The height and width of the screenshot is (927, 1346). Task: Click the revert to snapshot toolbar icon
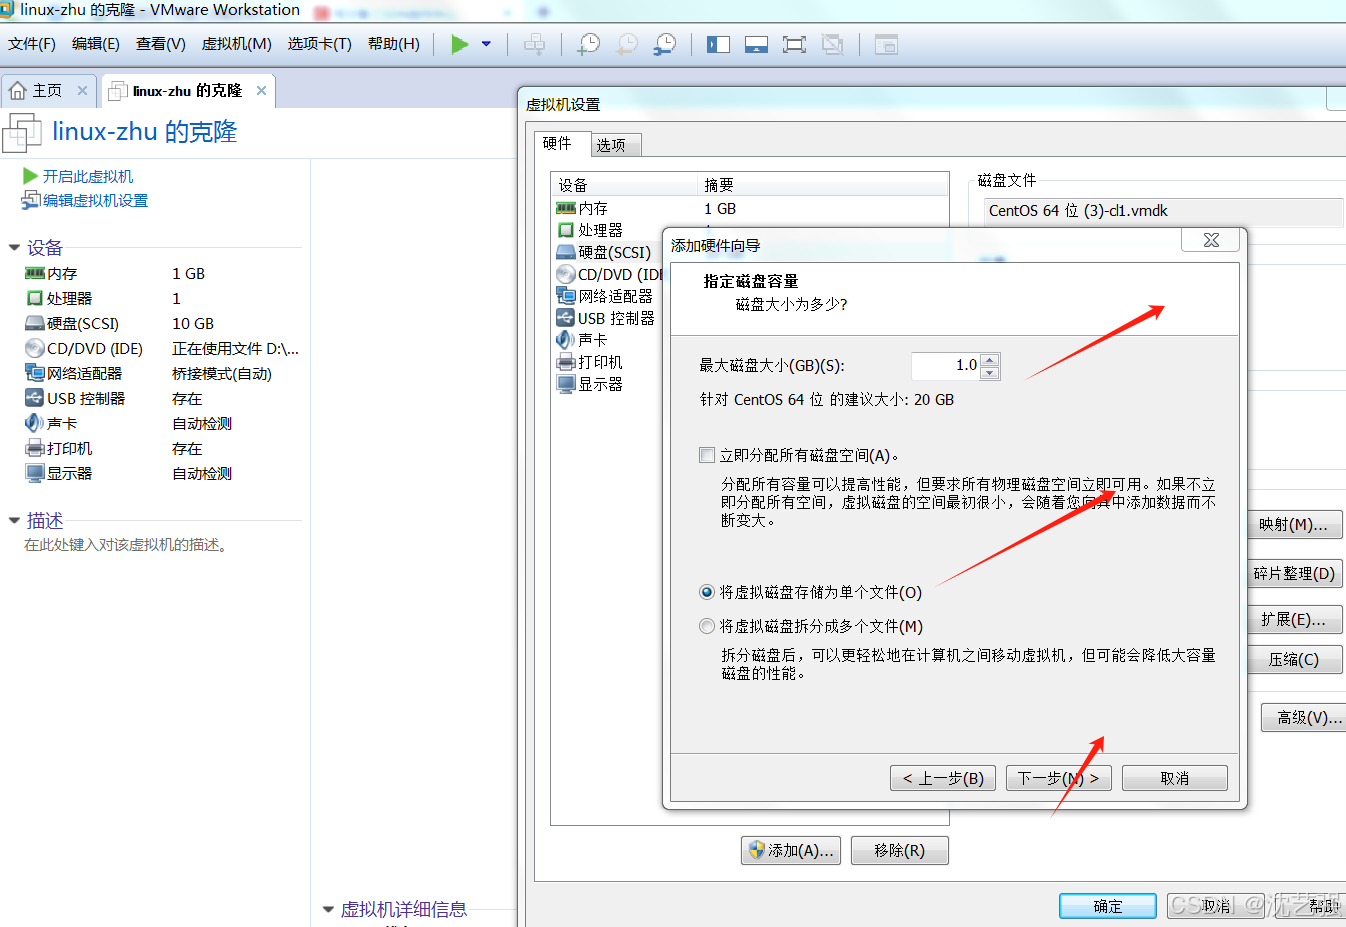point(627,44)
